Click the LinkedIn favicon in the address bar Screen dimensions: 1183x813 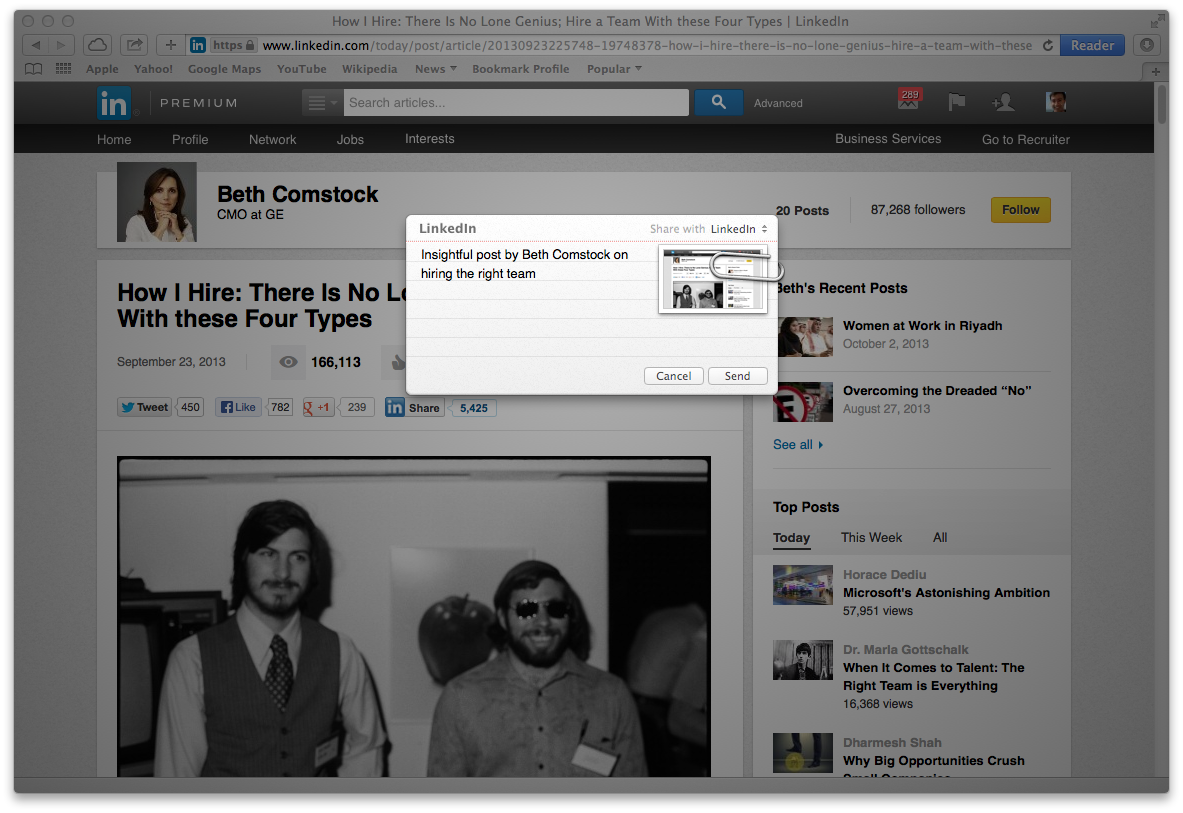[198, 45]
